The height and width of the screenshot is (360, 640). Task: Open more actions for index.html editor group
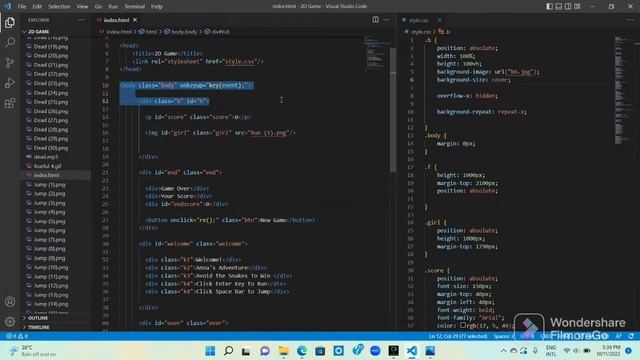click(x=386, y=20)
